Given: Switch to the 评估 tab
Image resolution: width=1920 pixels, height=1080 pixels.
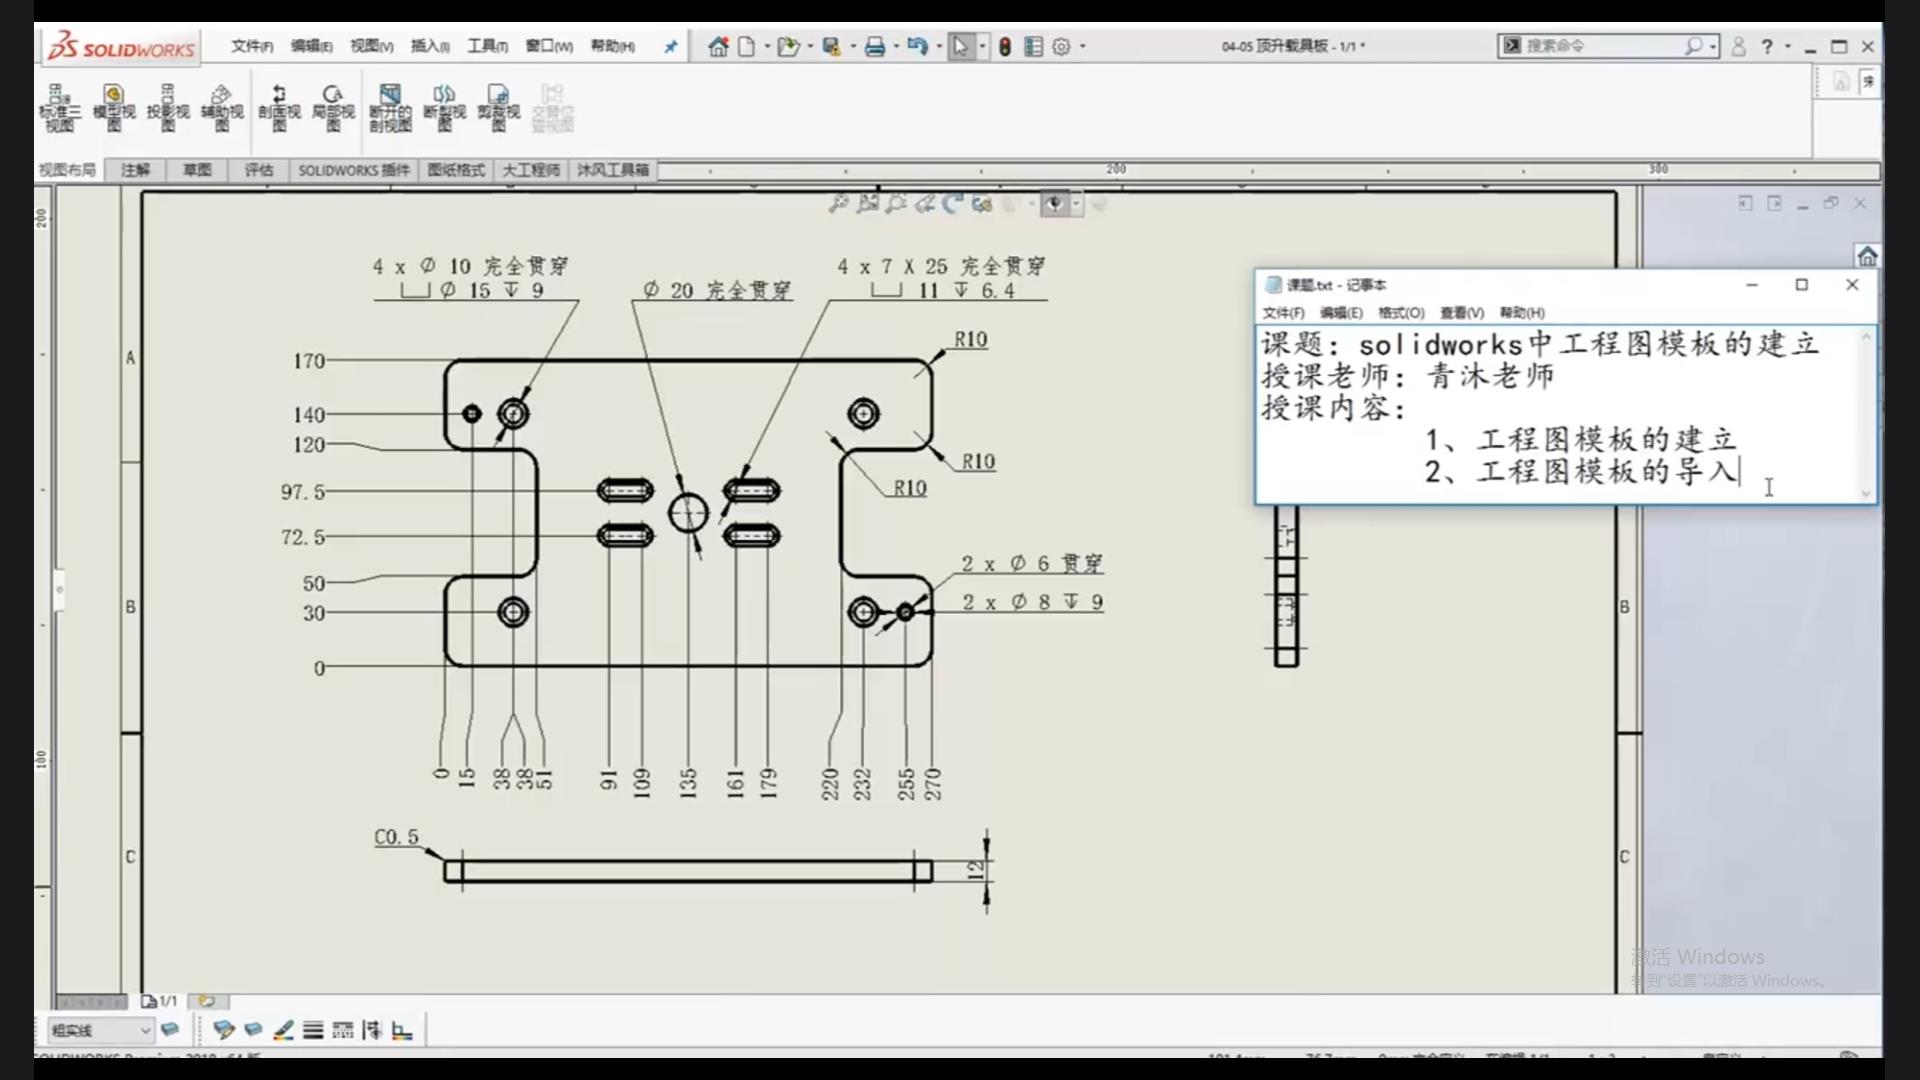Looking at the screenshot, I should pyautogui.click(x=259, y=170).
